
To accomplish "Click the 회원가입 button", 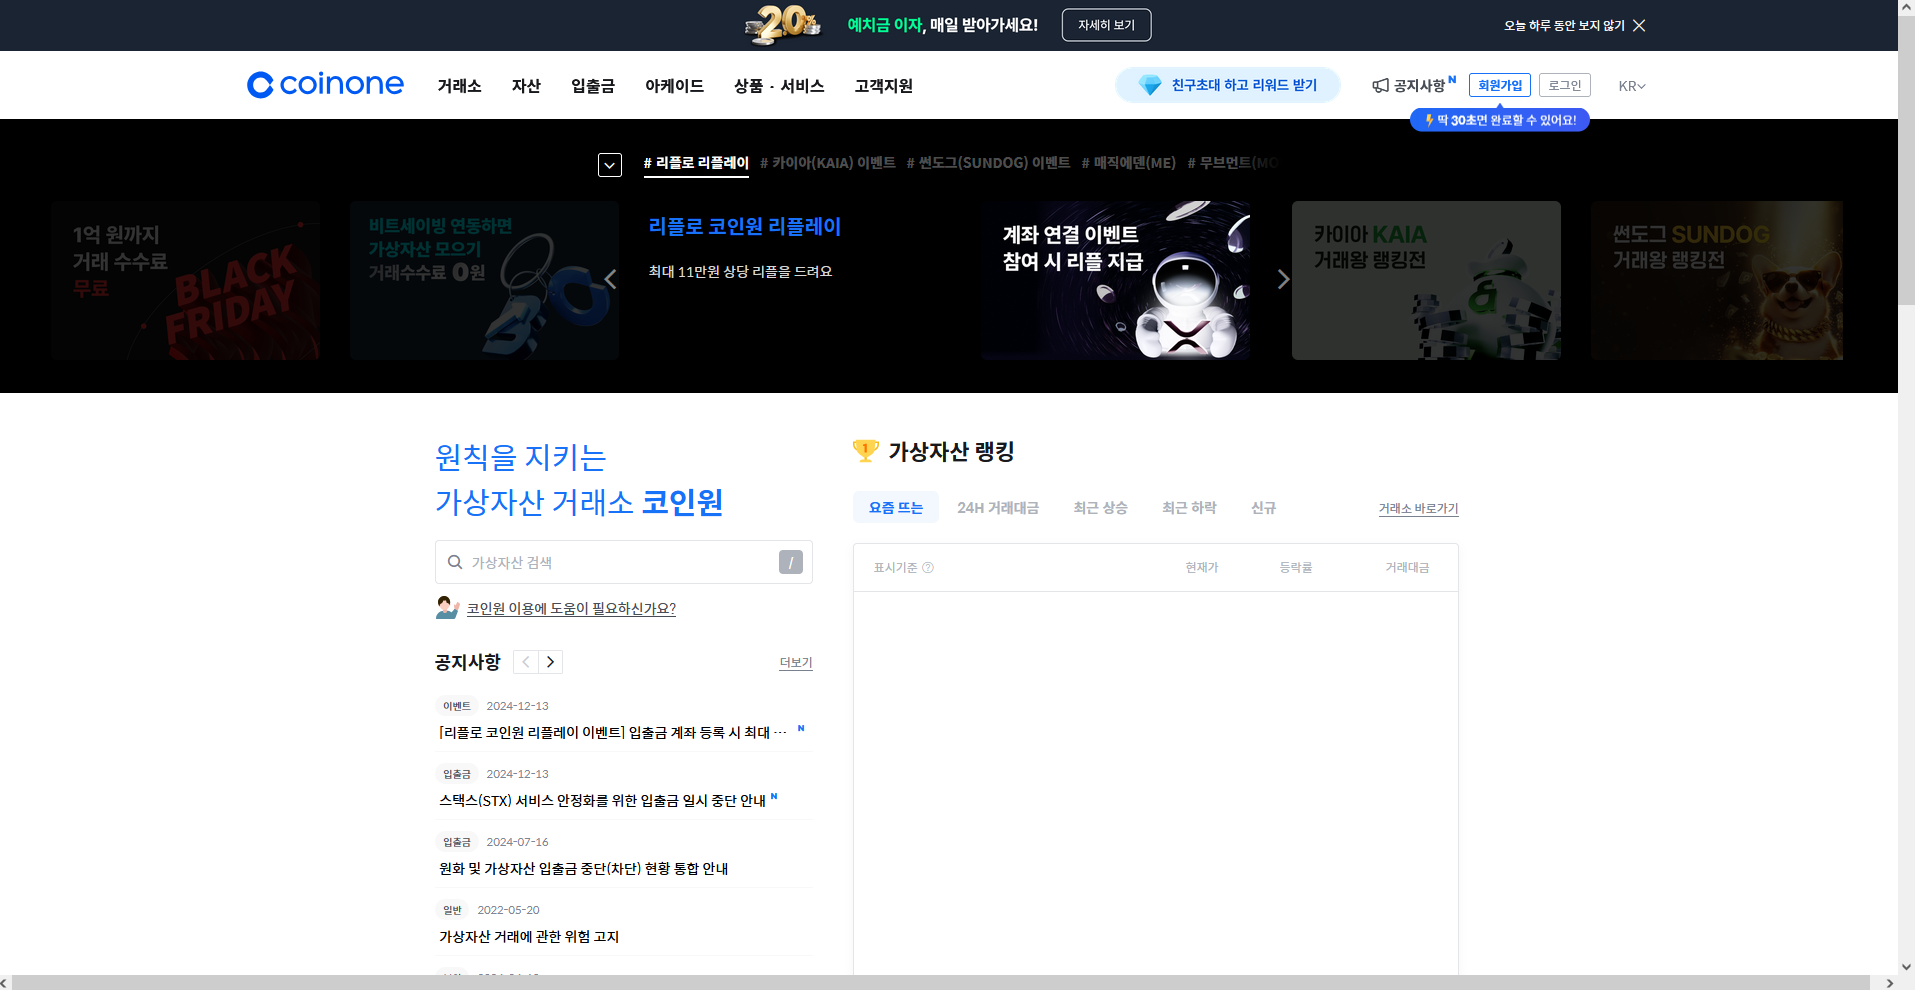I will coord(1500,85).
